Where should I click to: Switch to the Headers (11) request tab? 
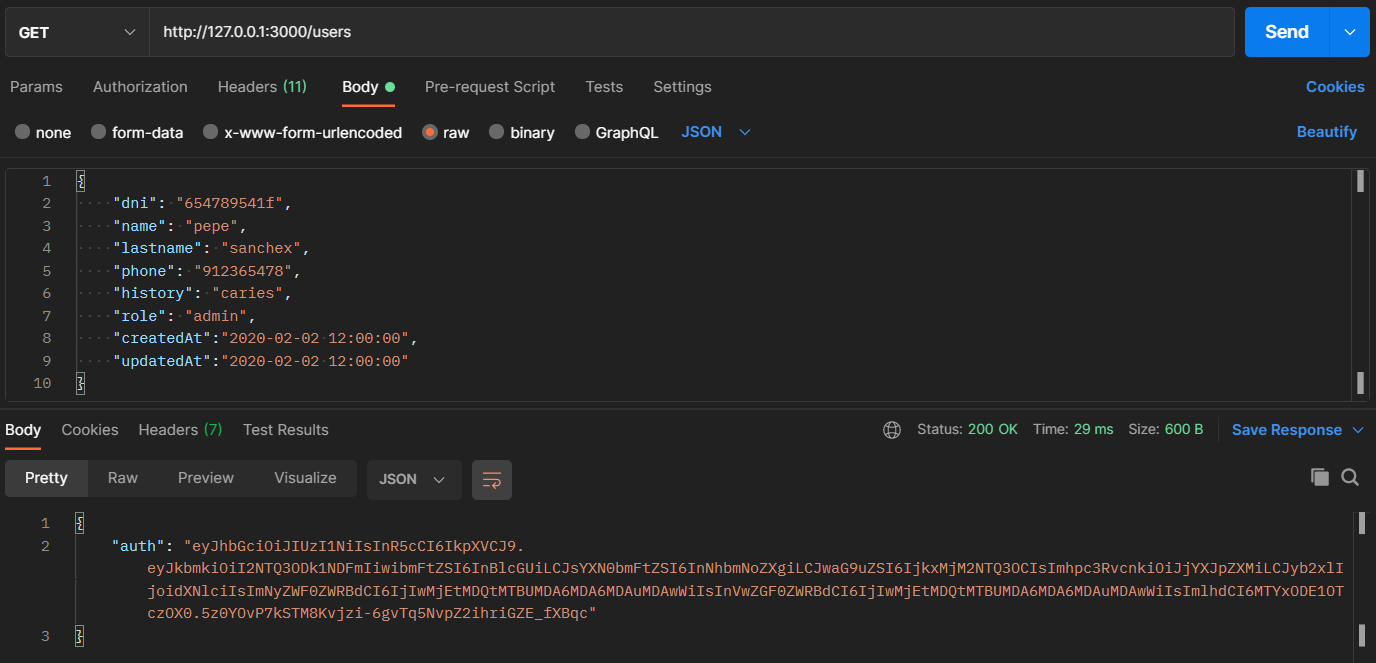[x=262, y=87]
